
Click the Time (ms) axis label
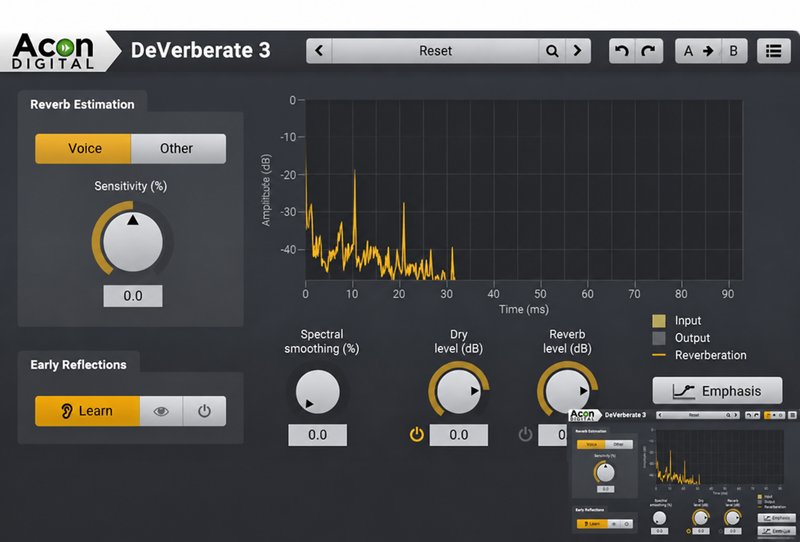pyautogui.click(x=523, y=309)
